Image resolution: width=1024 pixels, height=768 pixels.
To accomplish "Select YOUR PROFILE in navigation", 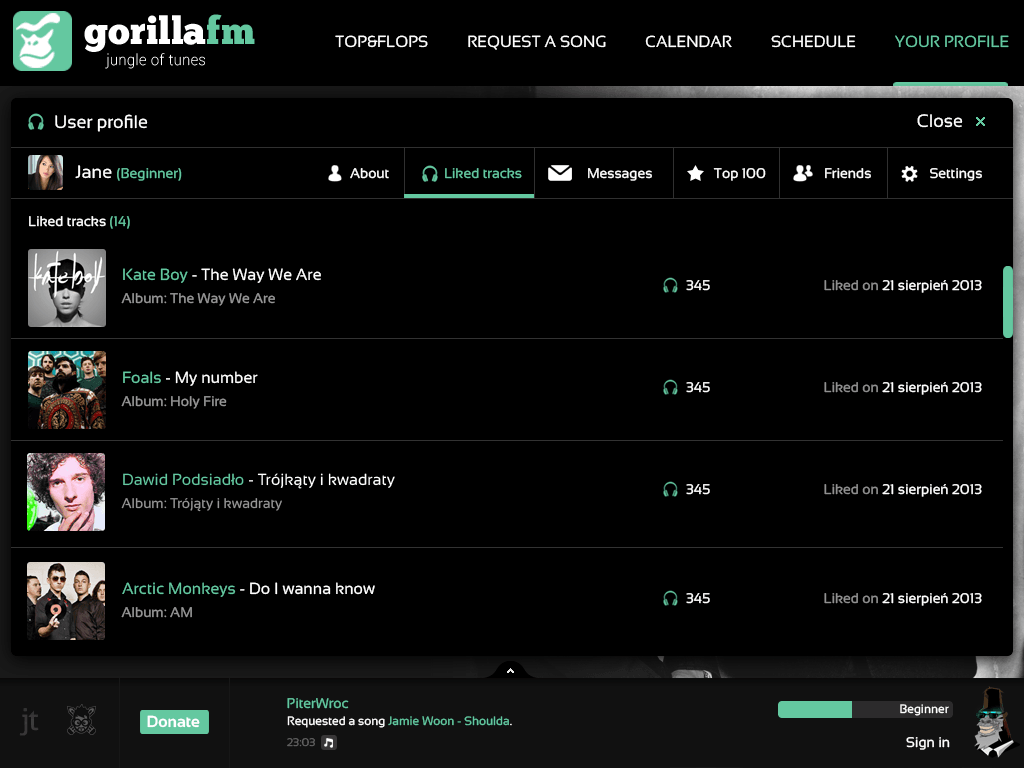I will click(x=952, y=41).
